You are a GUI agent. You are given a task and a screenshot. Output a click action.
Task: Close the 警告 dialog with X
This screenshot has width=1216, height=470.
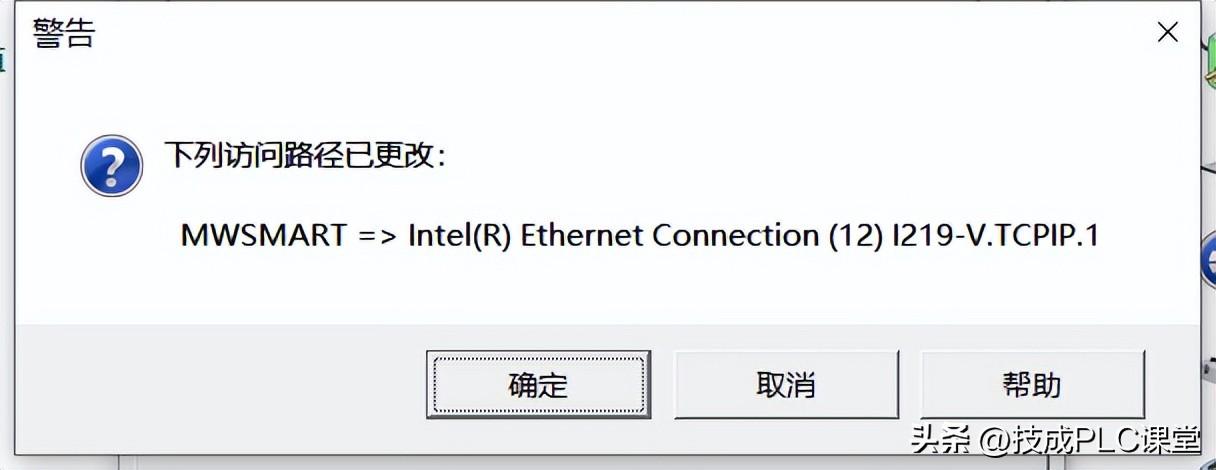pyautogui.click(x=1167, y=33)
